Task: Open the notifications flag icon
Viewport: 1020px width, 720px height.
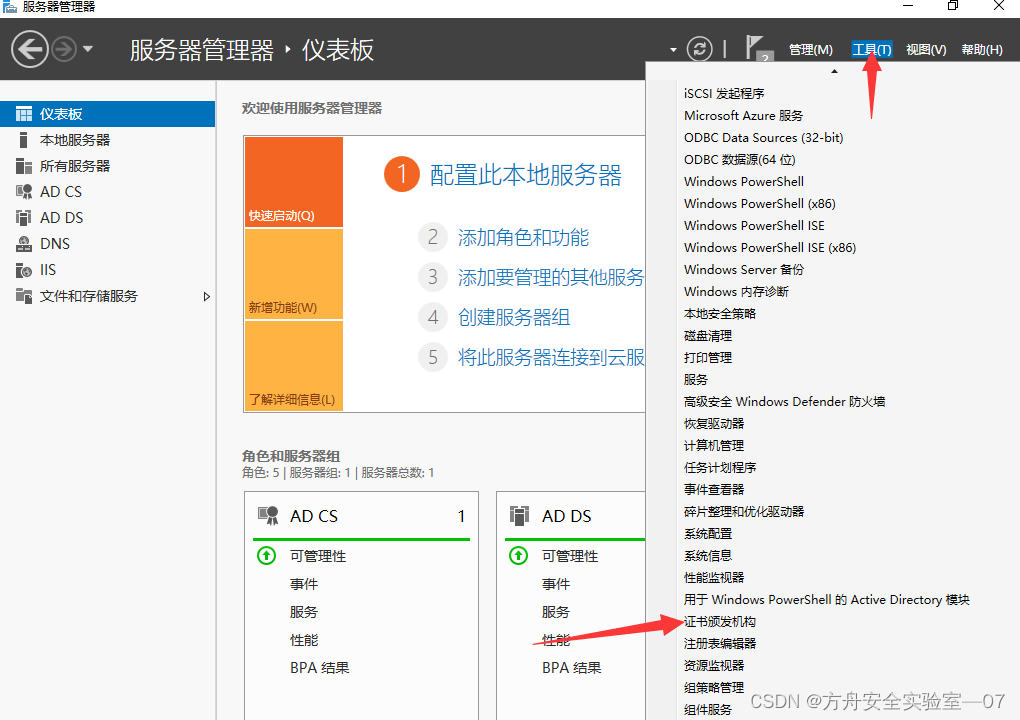Action: pyautogui.click(x=757, y=48)
